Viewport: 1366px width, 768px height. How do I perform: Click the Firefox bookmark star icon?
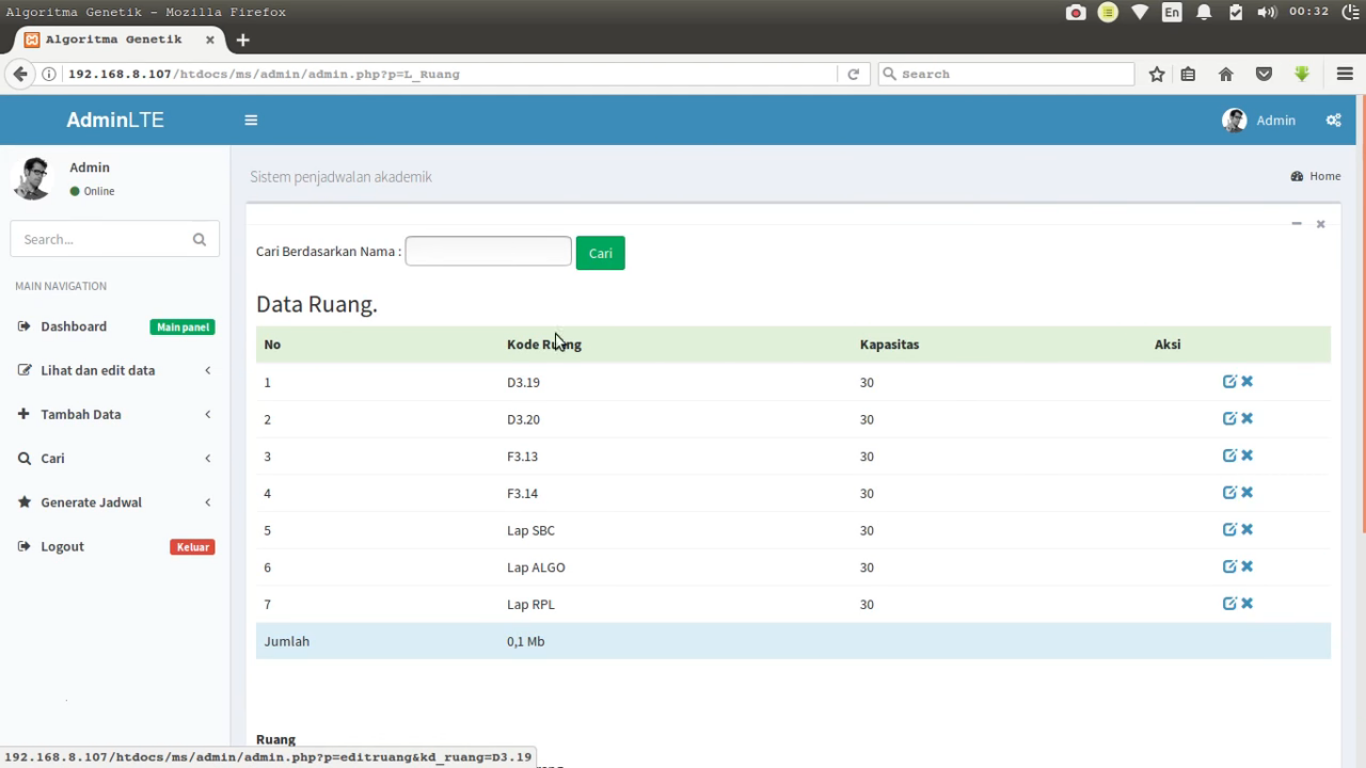[1157, 74]
